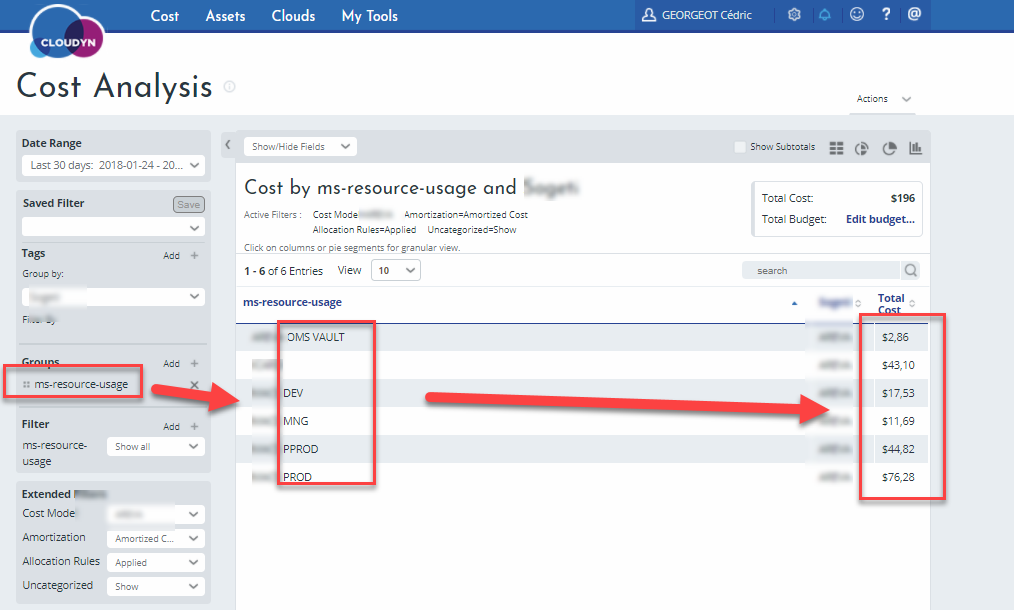Remove ms-resource-usage group
The width and height of the screenshot is (1014, 610).
pyautogui.click(x=194, y=385)
